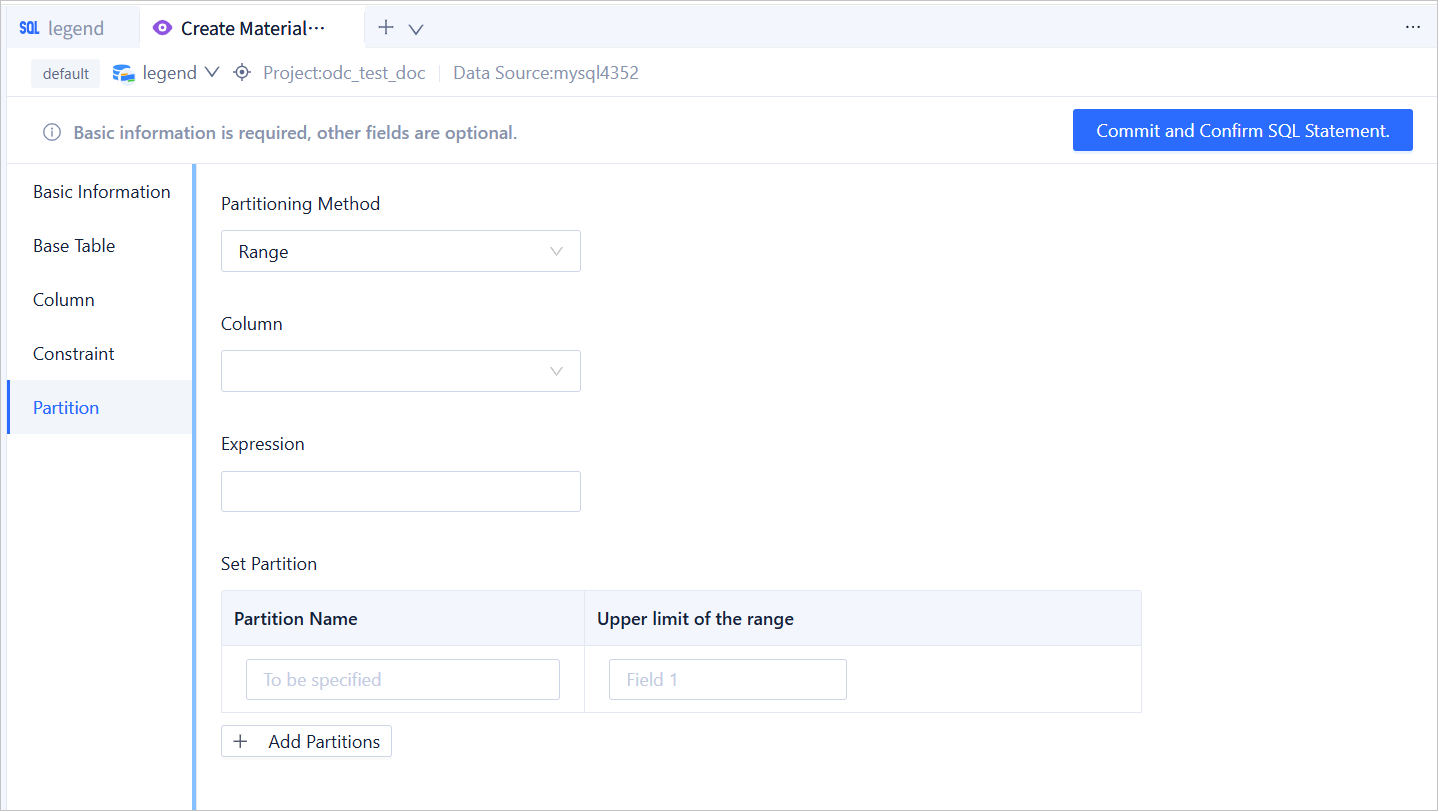Click the Expression input field
This screenshot has width=1438, height=811.
coord(400,492)
